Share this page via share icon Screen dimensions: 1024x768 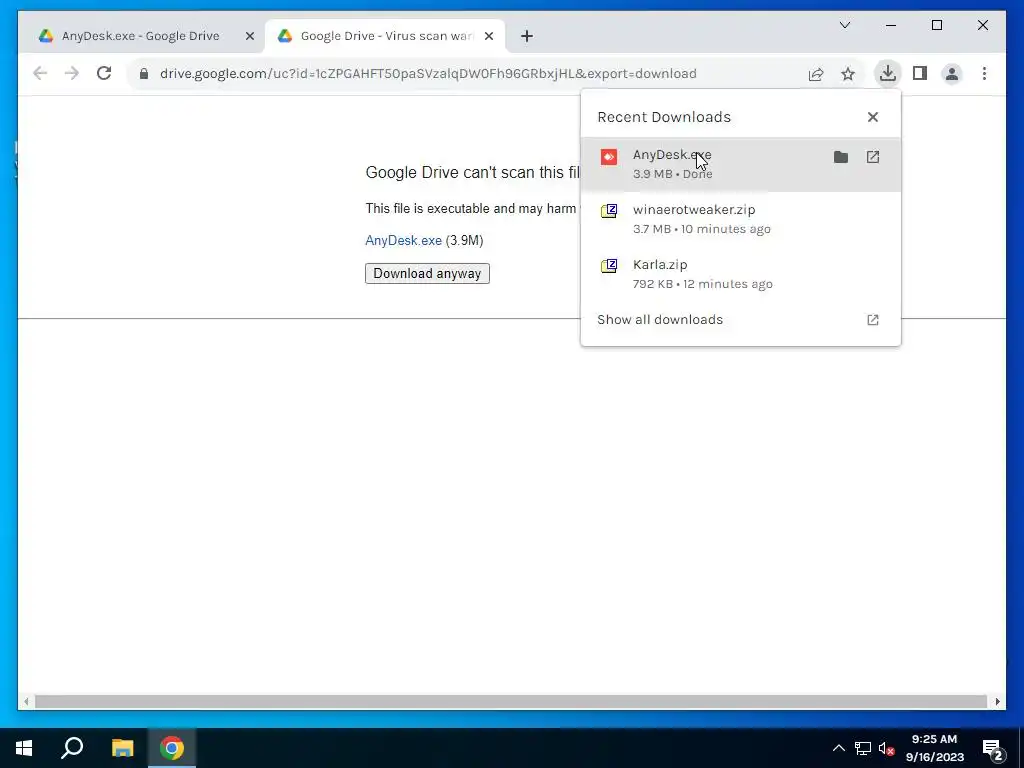pos(816,74)
